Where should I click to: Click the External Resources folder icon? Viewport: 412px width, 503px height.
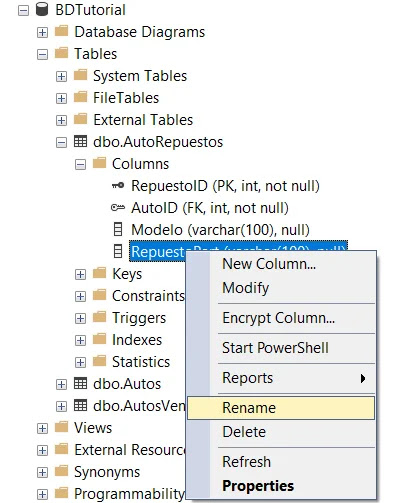(61, 449)
